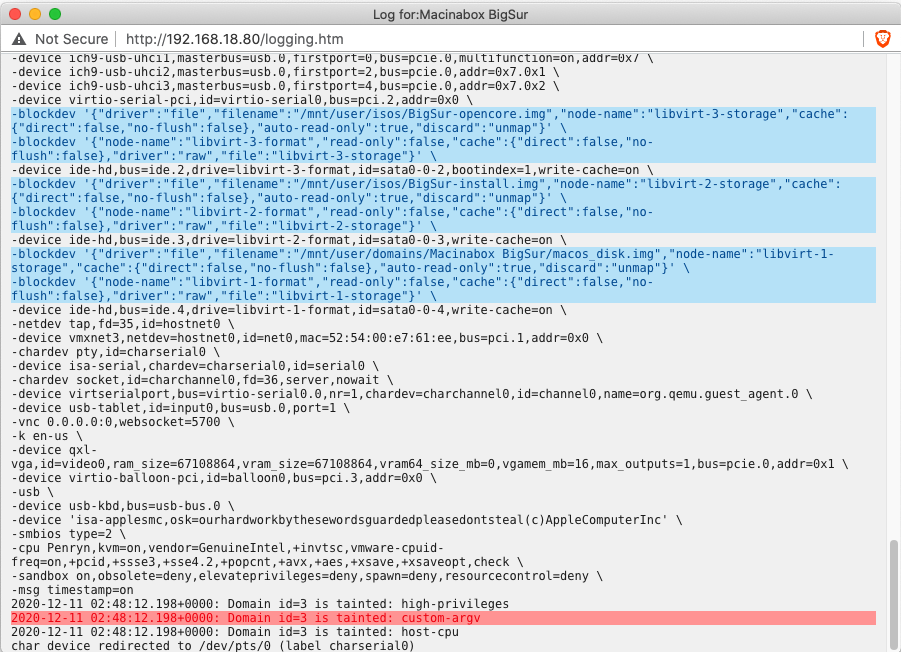Click the '-msg timestamp=on' line
Viewport: 901px width, 652px height.
(72, 590)
